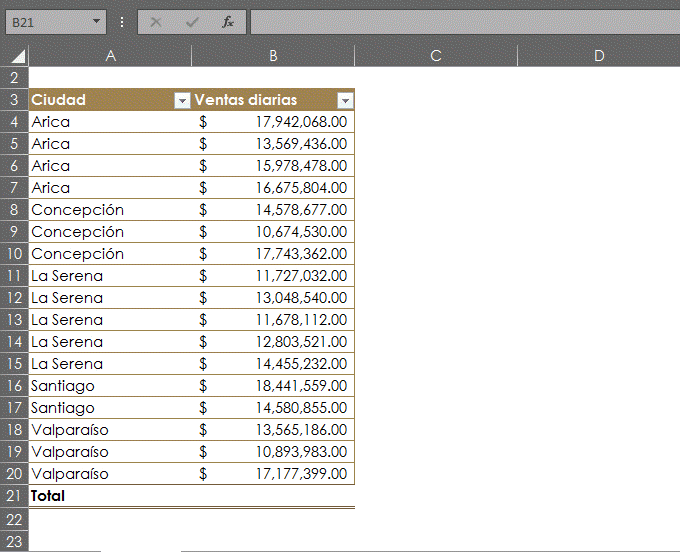The height and width of the screenshot is (552, 680).
Task: Click the Santiago cell in row 16
Action: tap(110, 386)
